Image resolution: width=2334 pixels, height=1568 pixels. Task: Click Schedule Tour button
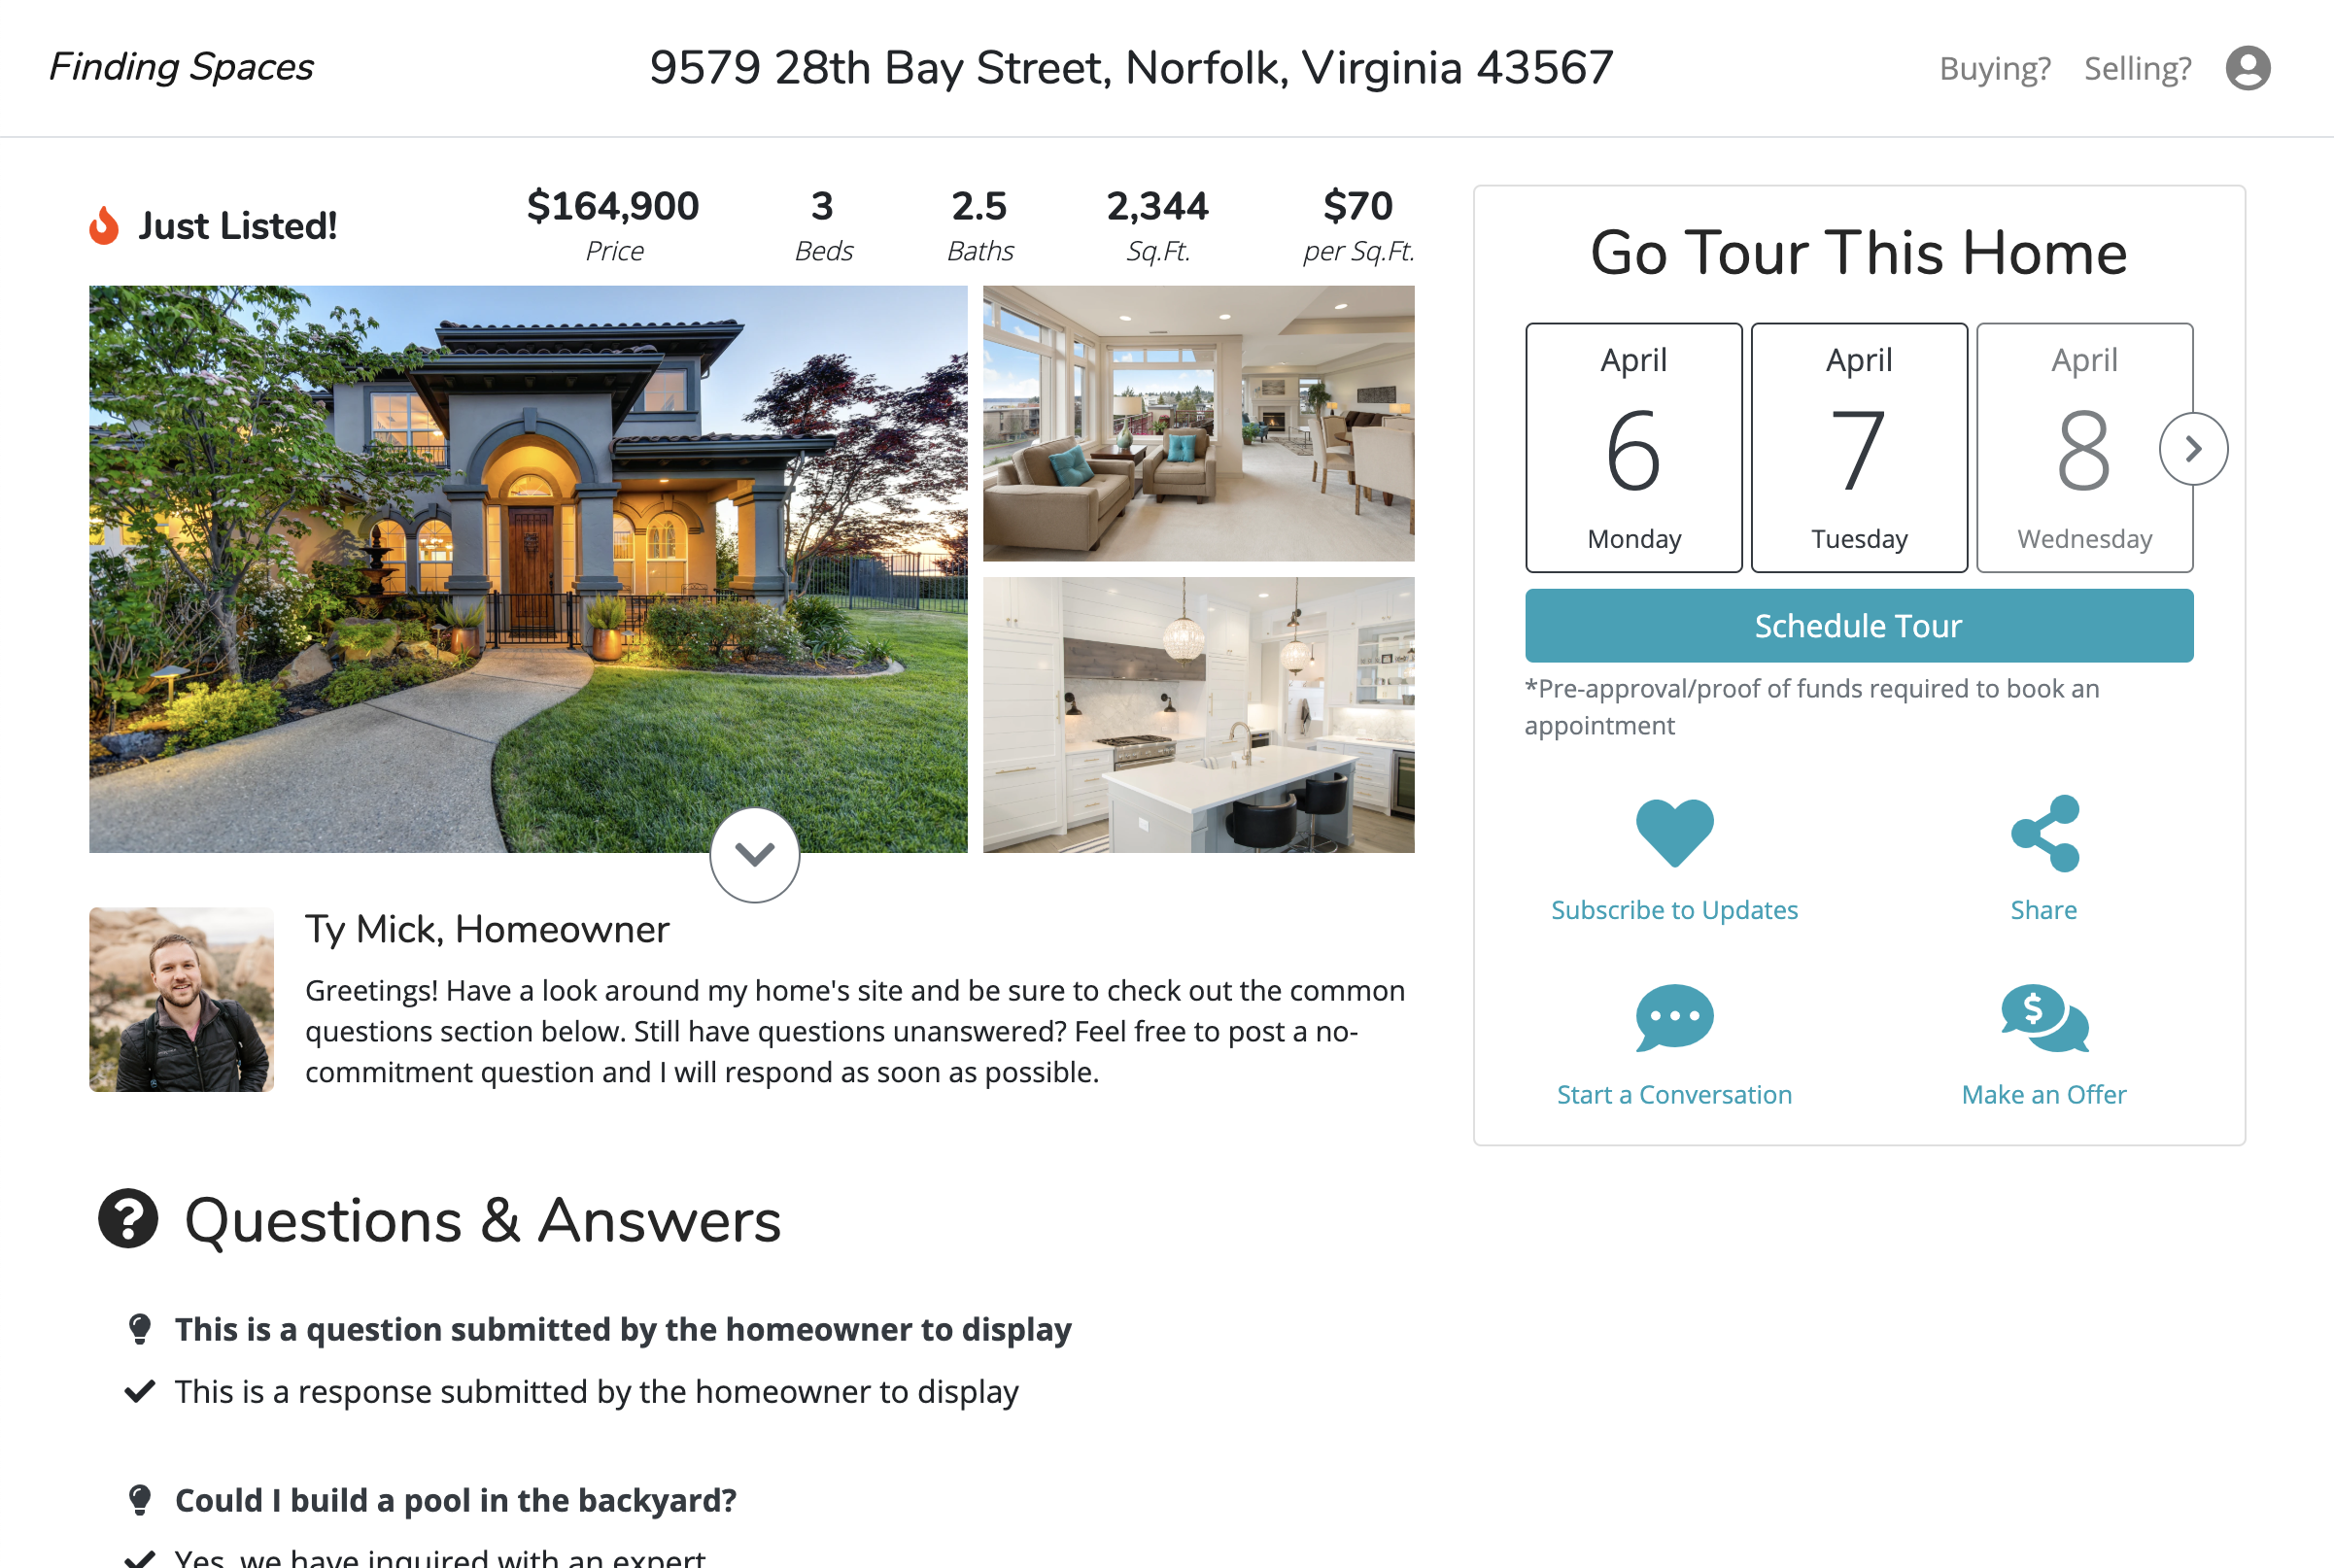click(x=1858, y=625)
